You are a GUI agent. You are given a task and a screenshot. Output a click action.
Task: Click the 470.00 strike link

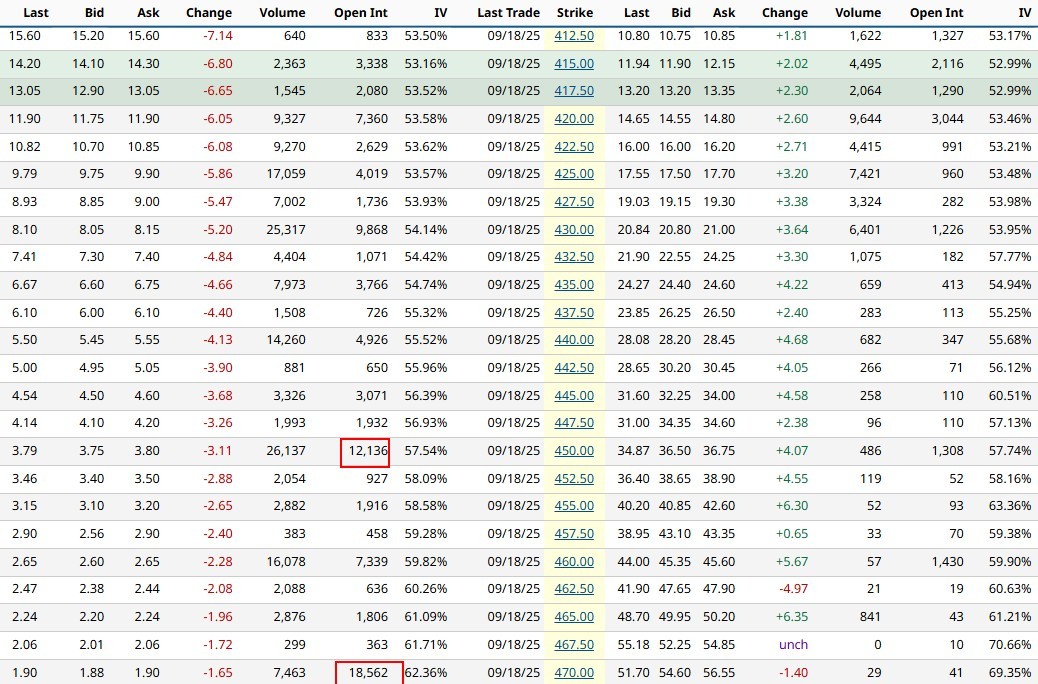pos(574,673)
